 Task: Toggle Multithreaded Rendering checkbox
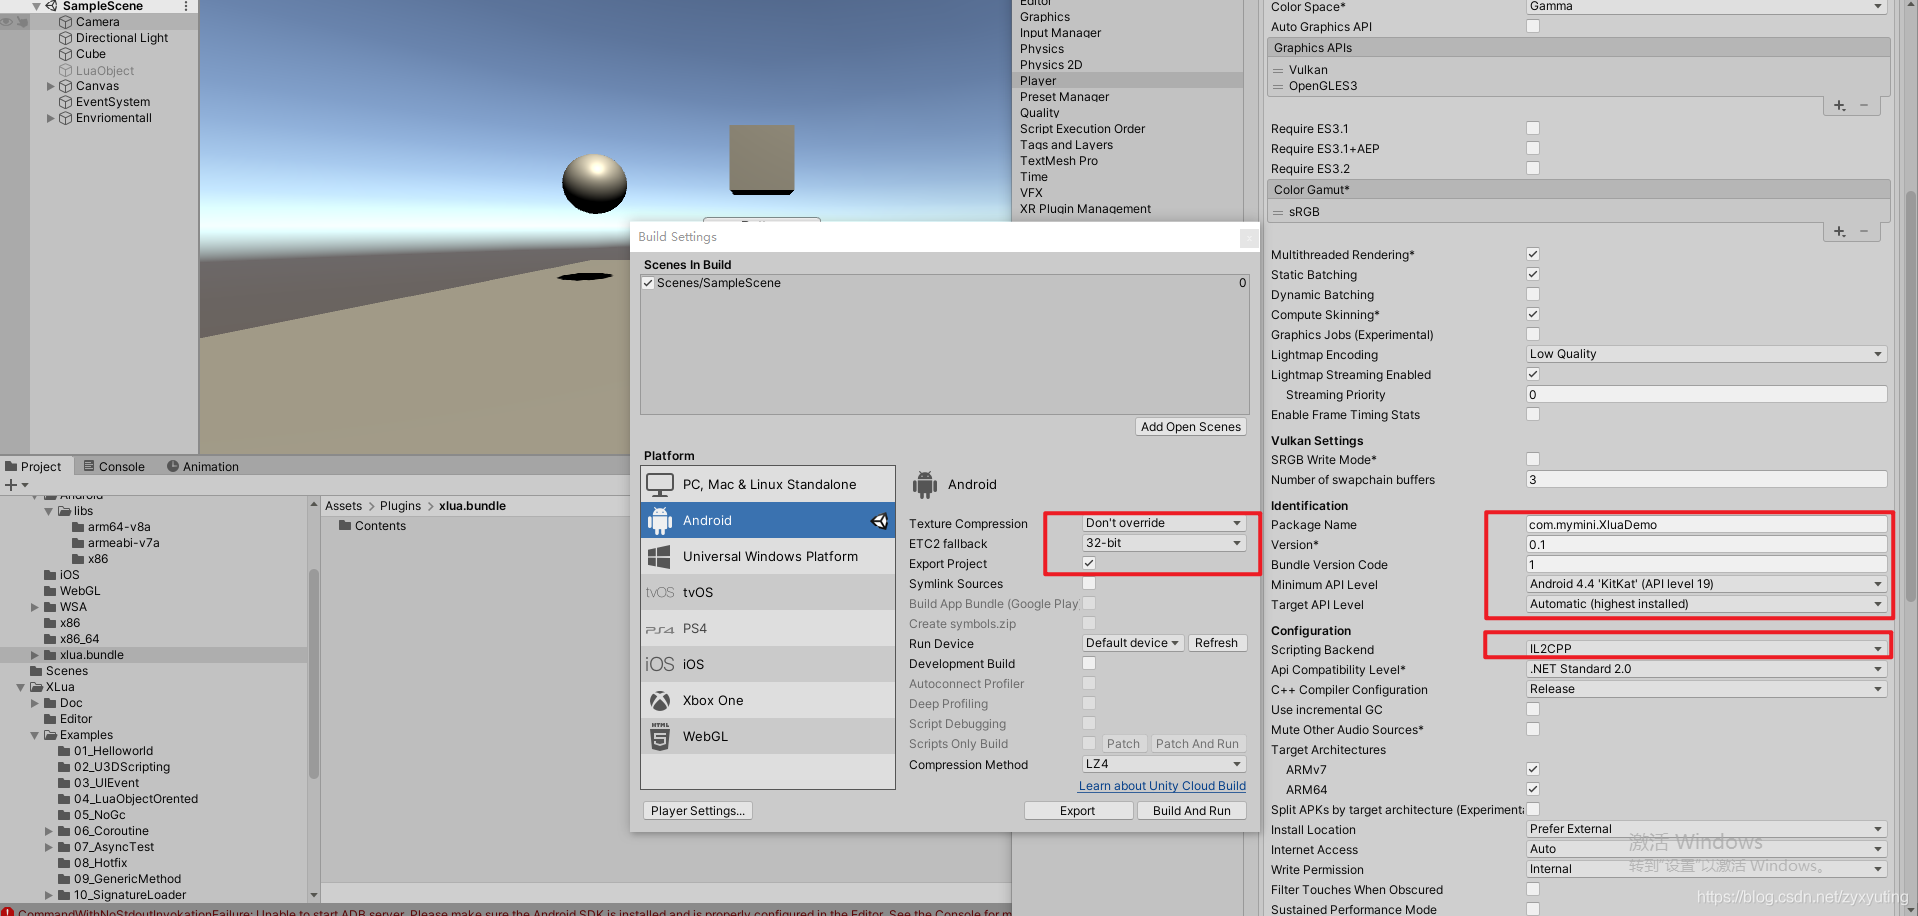pos(1533,254)
